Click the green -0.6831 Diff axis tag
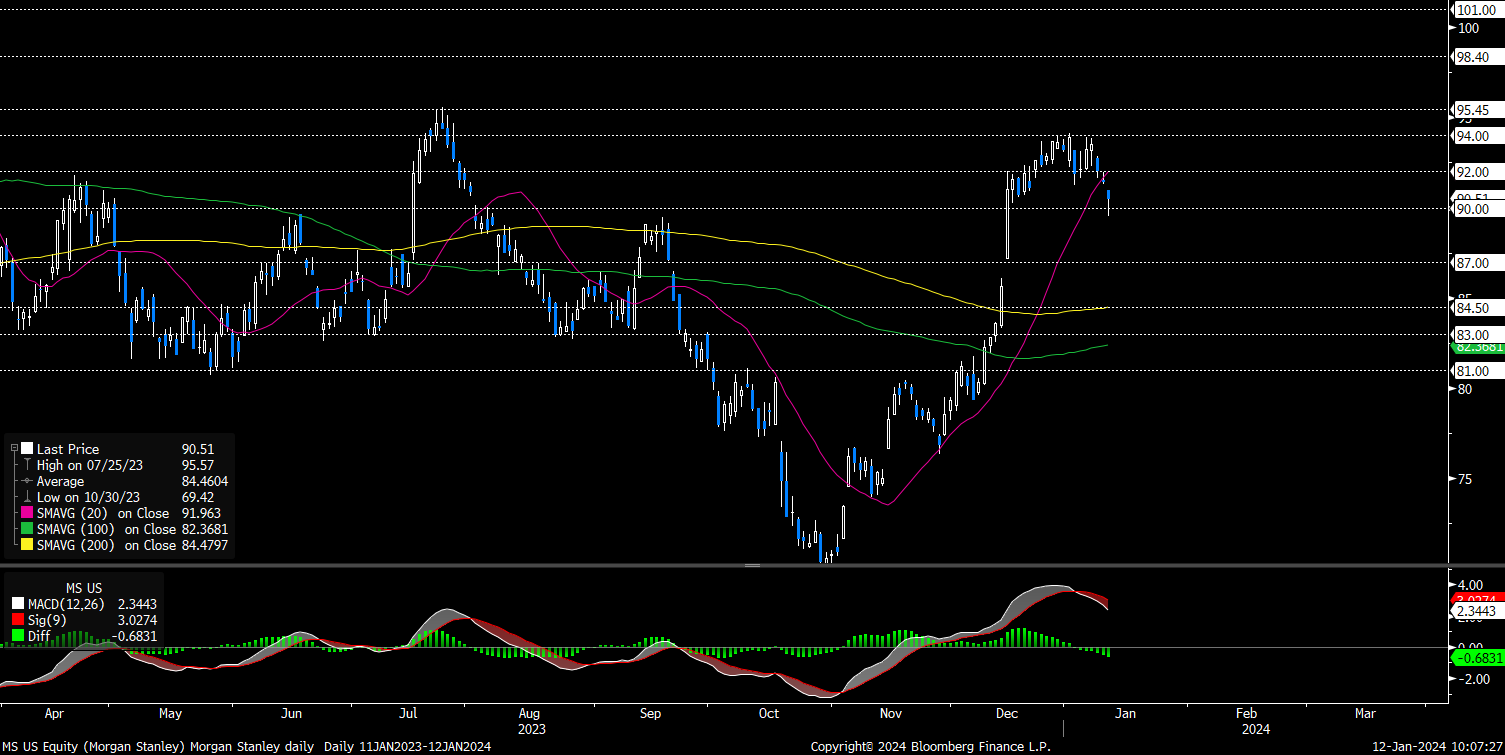This screenshot has width=1505, height=755. [x=1478, y=657]
